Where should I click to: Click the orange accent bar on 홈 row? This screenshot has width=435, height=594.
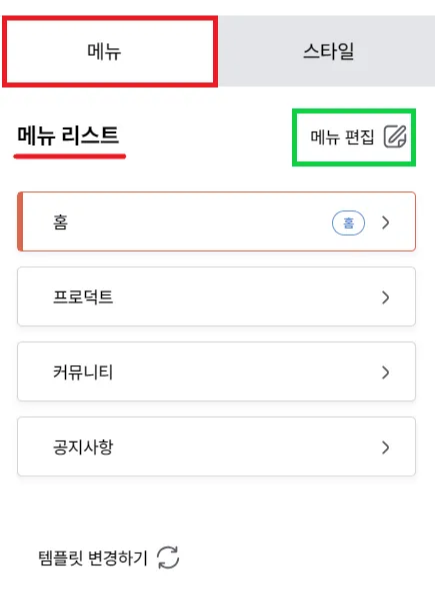pos(20,222)
